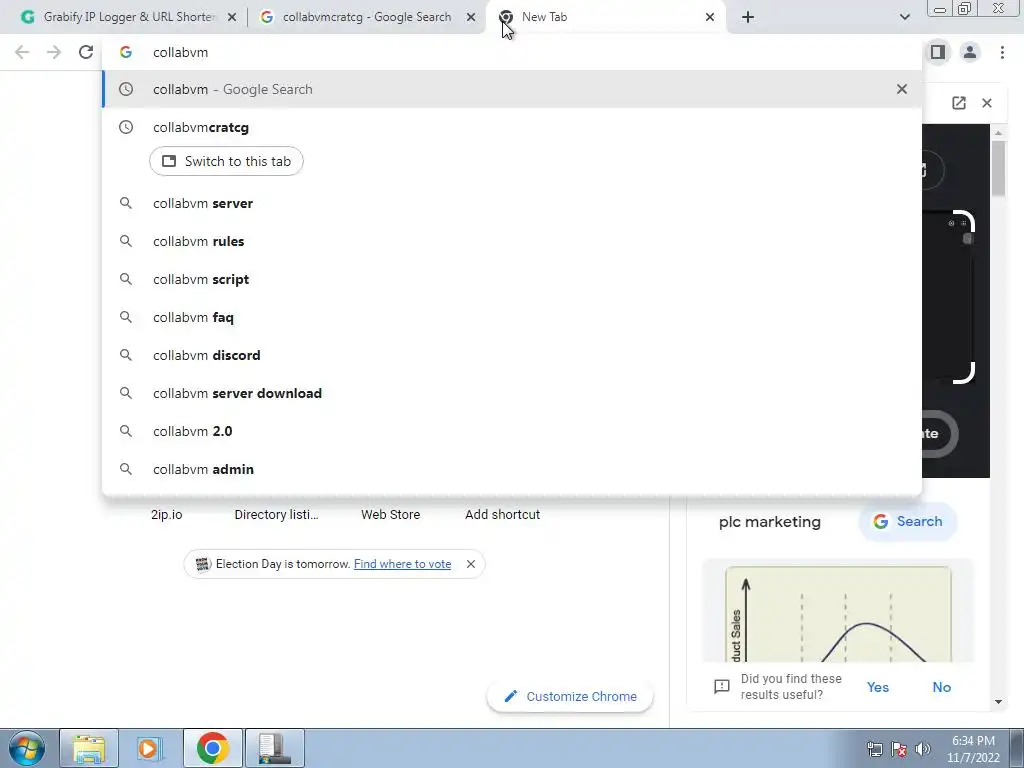The width and height of the screenshot is (1024, 768).
Task: Close the New Tab tab
Action: tap(710, 18)
